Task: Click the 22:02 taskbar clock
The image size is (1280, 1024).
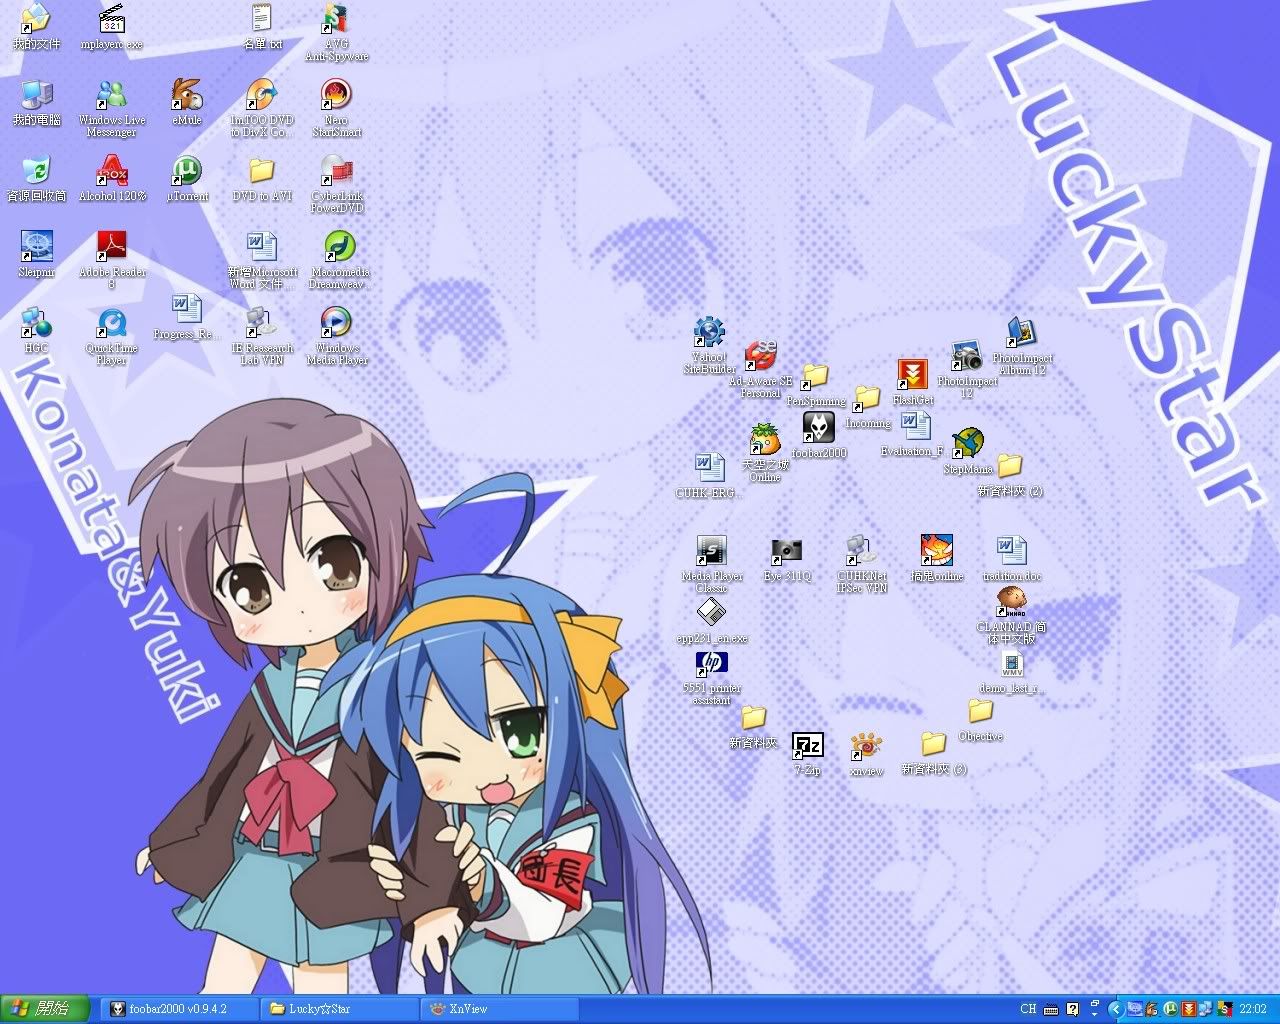Action: pos(1252,1009)
